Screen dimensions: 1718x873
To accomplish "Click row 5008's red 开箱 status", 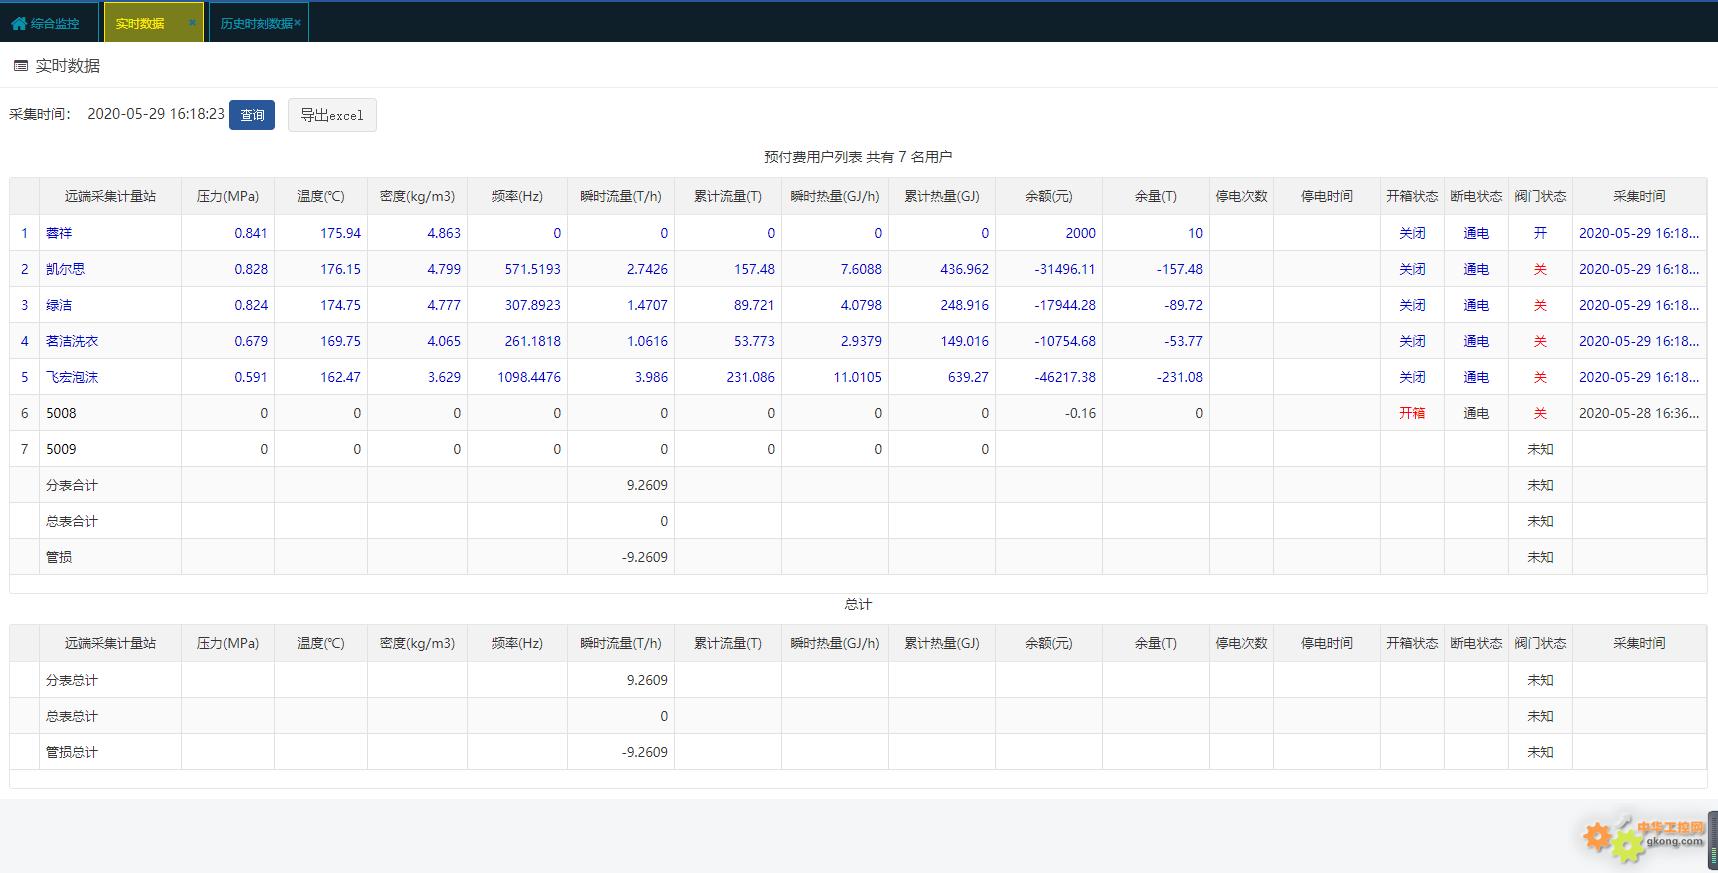I will pyautogui.click(x=1412, y=413).
